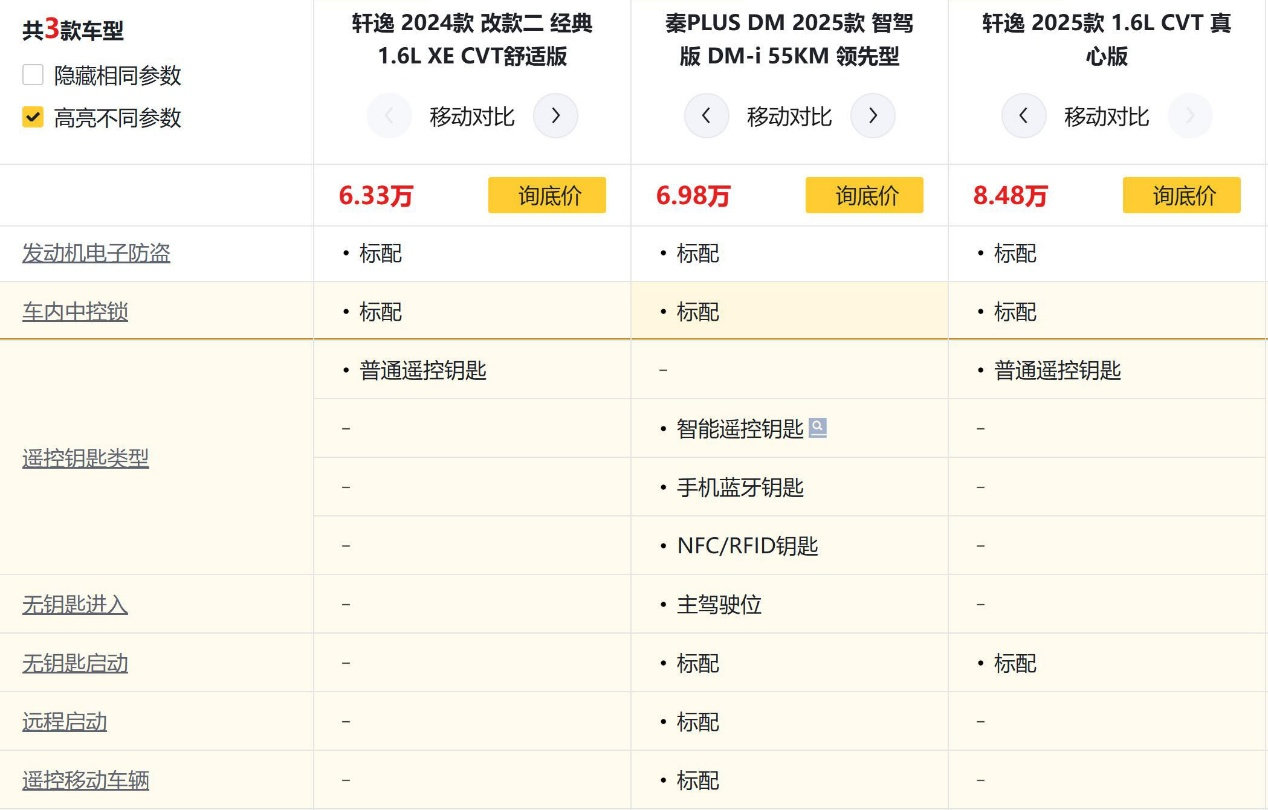
Task: Click disabled left arrow under 轩逸 2024款
Action: pos(390,116)
